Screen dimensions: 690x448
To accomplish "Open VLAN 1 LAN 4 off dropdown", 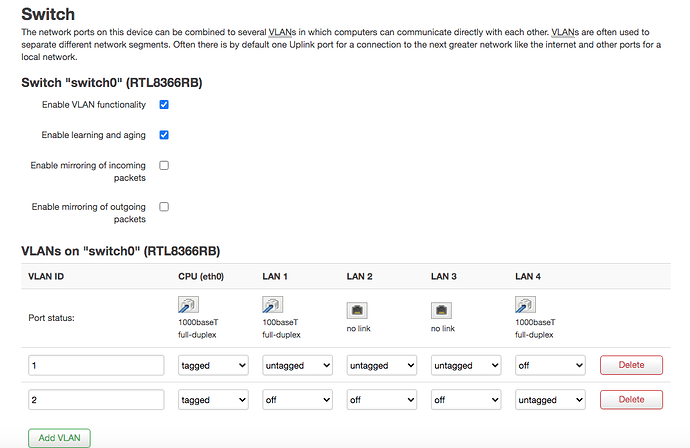I will click(x=551, y=365).
